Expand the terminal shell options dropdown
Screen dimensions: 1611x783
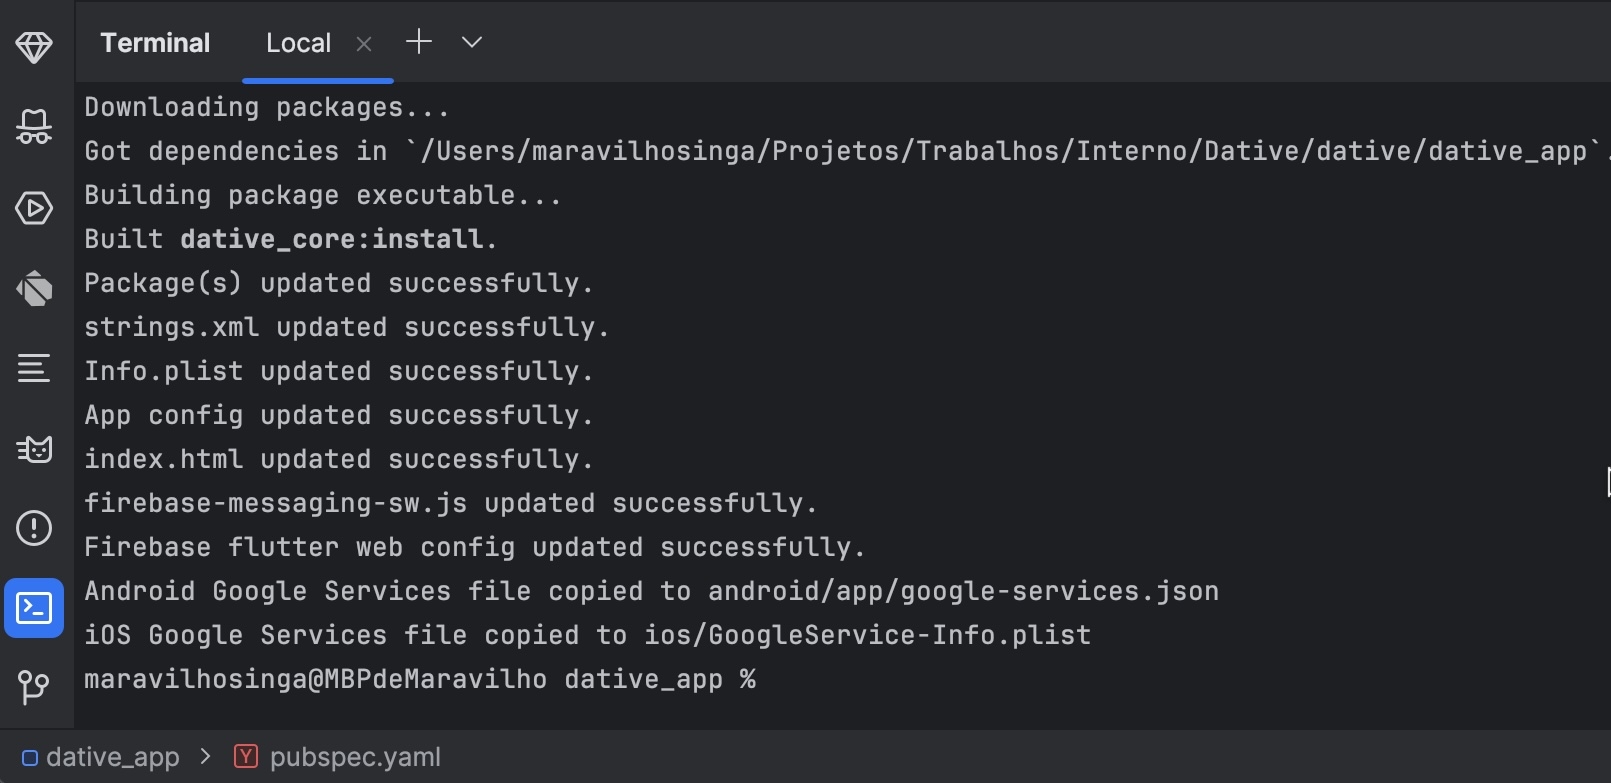[472, 42]
